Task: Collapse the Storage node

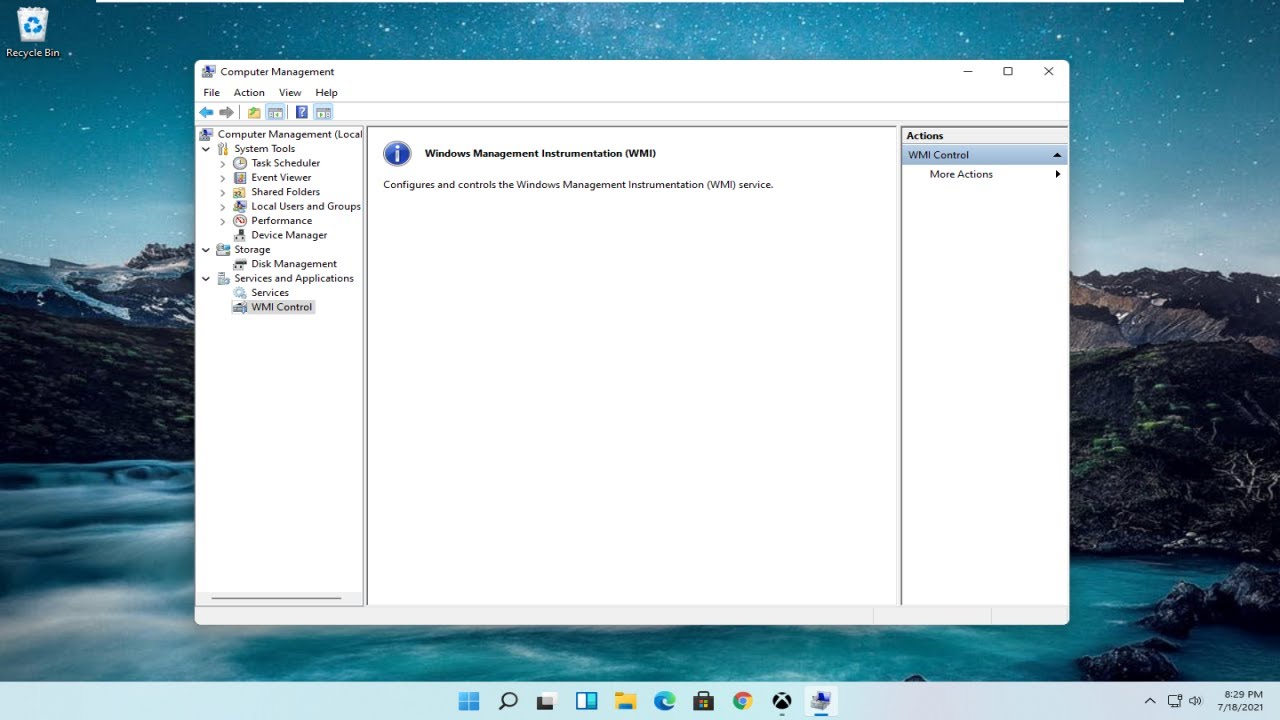Action: [206, 250]
